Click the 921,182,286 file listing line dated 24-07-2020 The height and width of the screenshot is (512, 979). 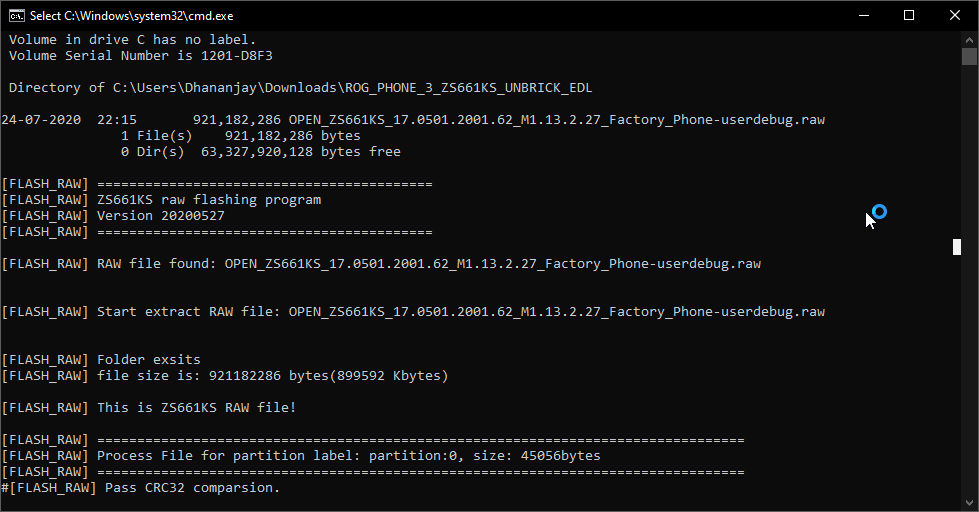click(x=413, y=120)
